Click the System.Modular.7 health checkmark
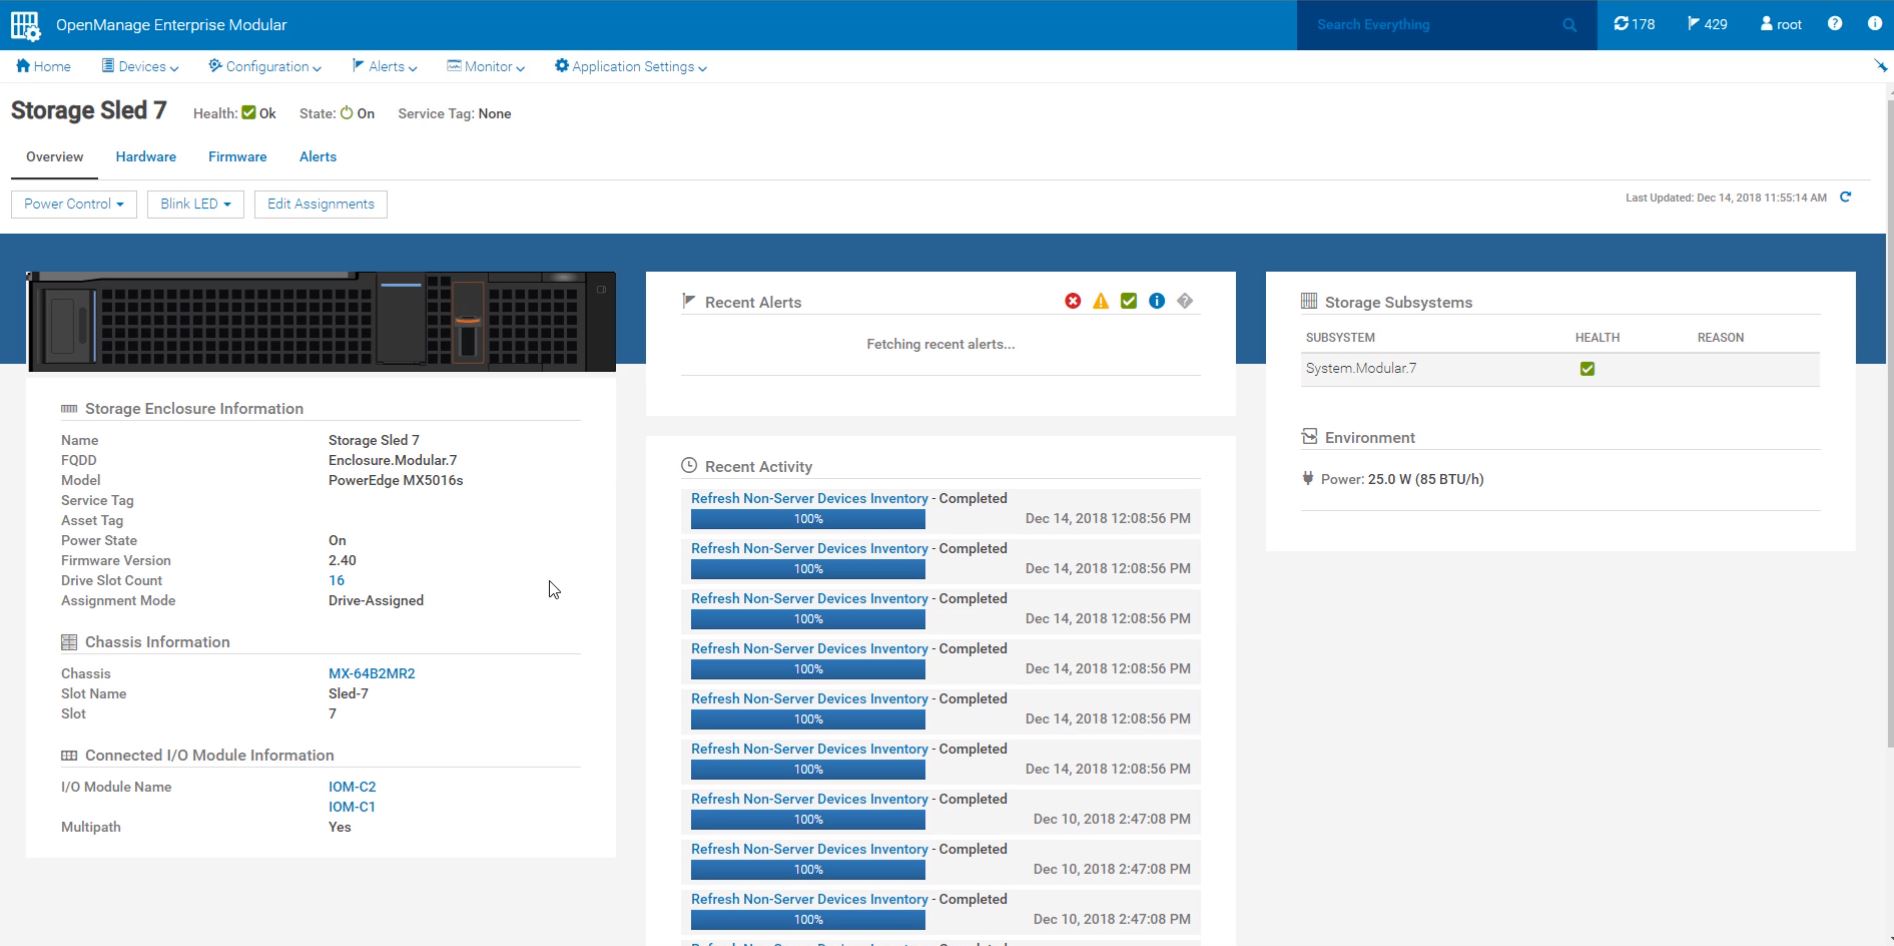Image resolution: width=1894 pixels, height=946 pixels. [1587, 369]
